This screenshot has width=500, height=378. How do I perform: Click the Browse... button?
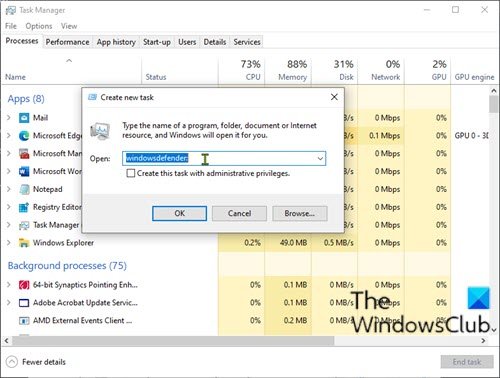(300, 213)
